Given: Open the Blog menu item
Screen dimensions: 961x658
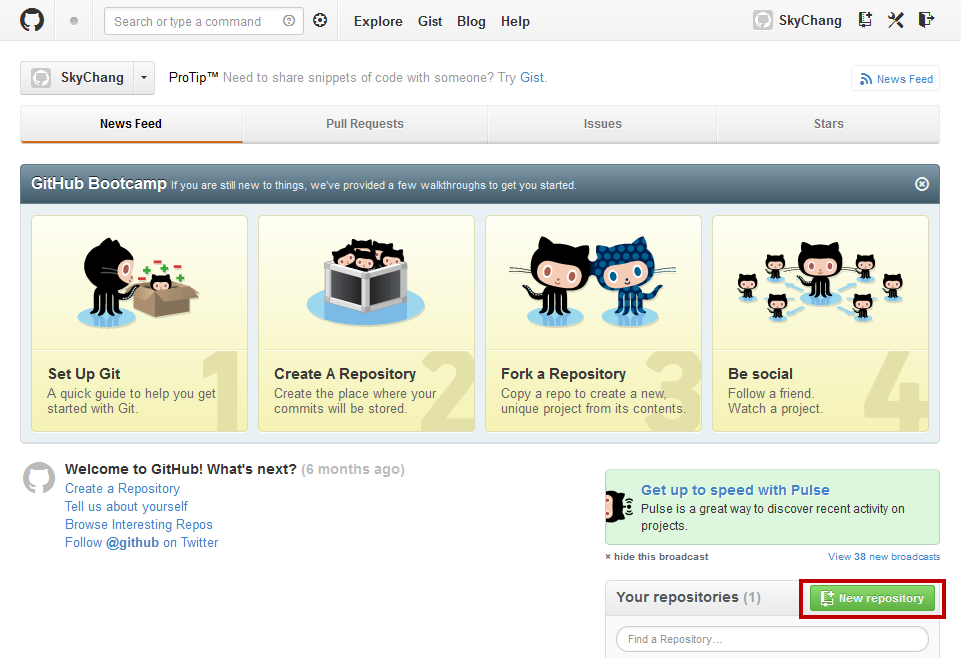Looking at the screenshot, I should 471,21.
